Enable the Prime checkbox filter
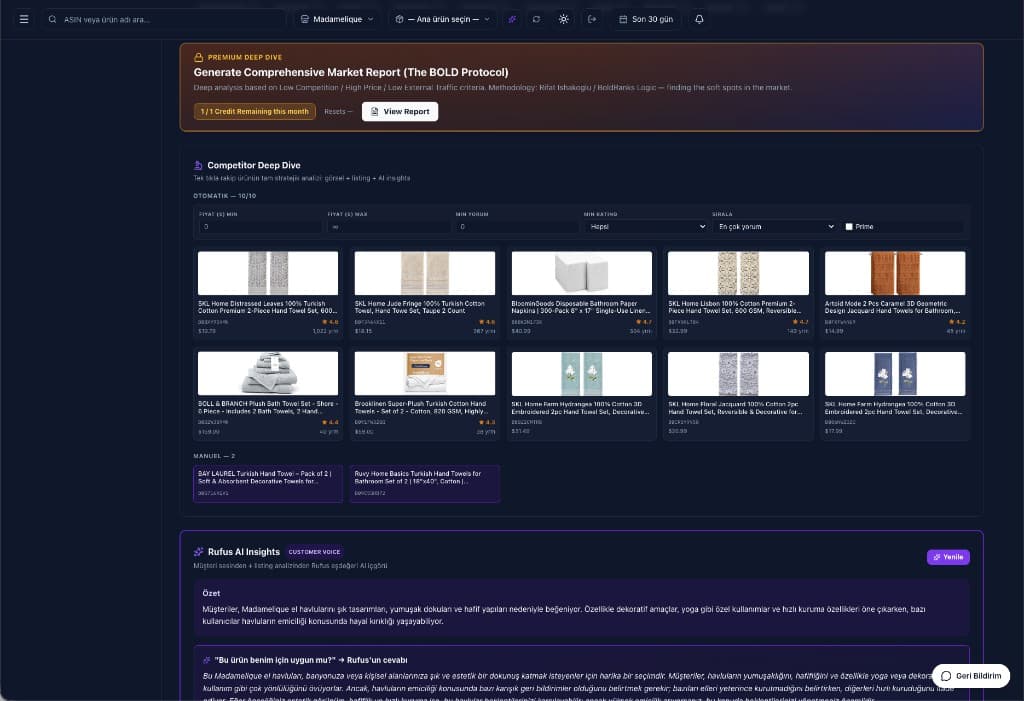Screen dimensions: 1024x701 [849, 227]
